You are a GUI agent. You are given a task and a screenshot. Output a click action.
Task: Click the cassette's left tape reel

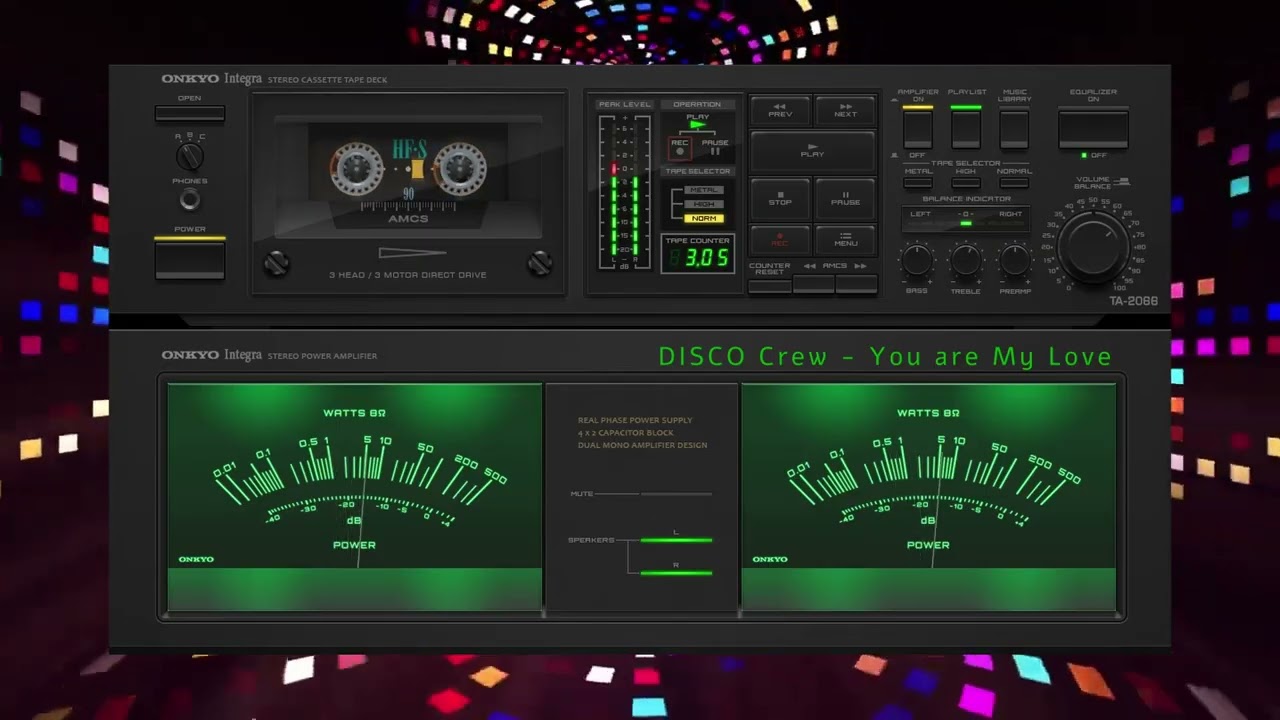358,168
